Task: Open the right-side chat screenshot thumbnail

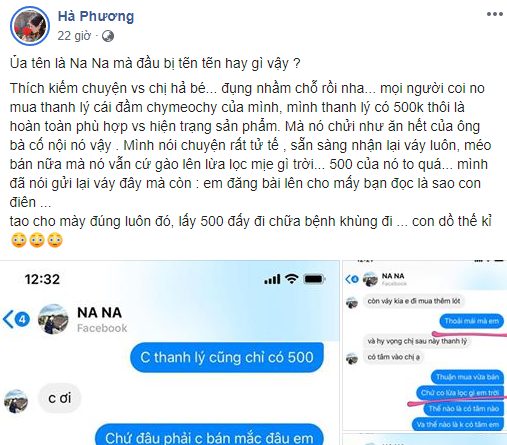Action: click(x=425, y=345)
